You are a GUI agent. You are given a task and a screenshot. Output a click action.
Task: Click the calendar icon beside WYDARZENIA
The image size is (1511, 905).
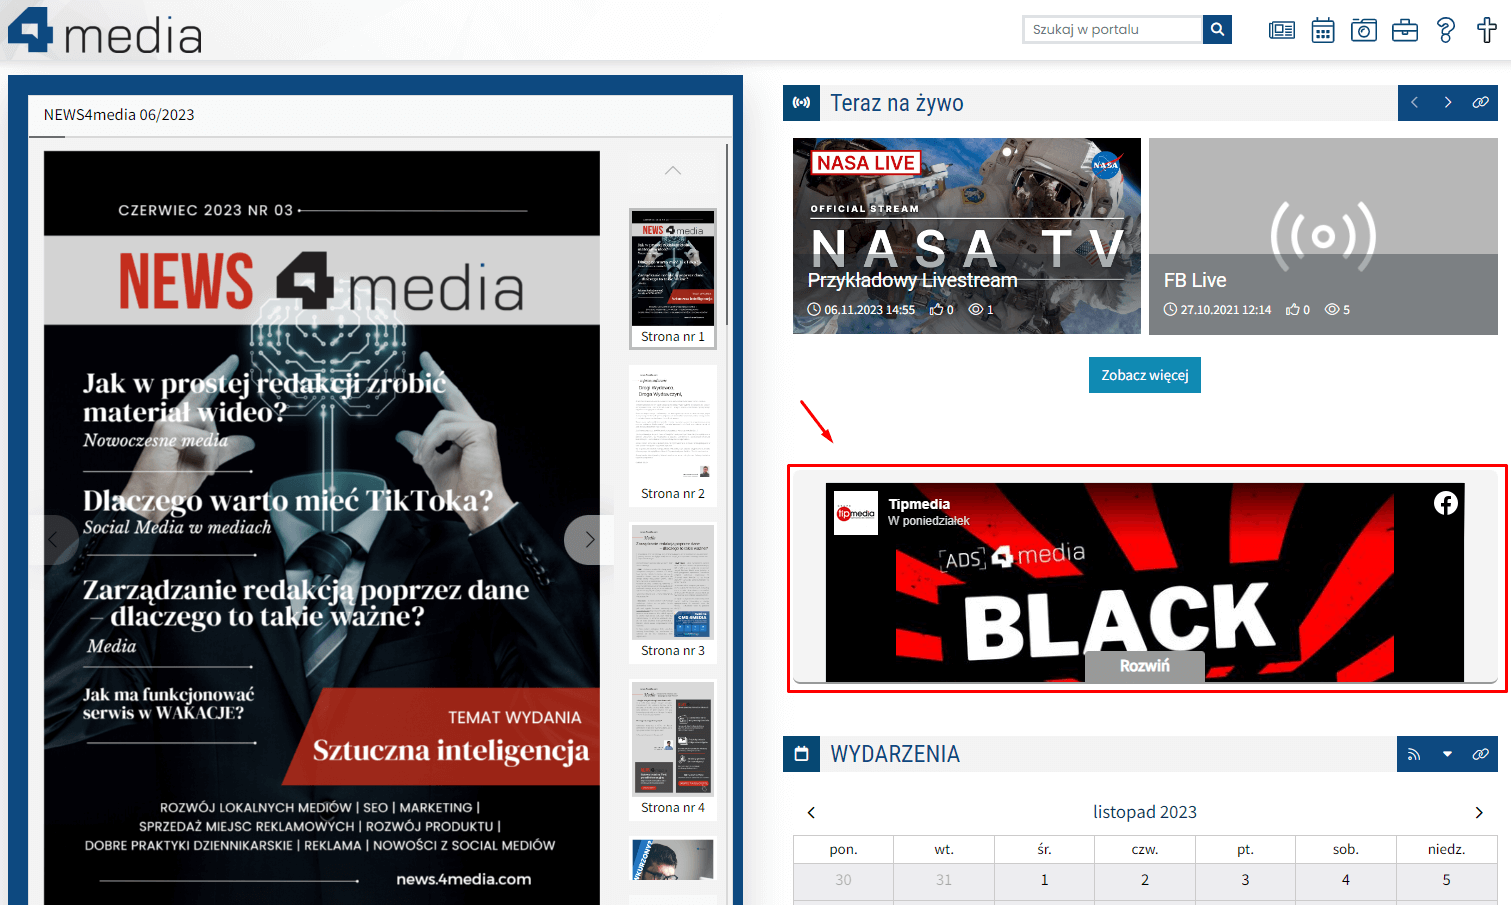coord(801,754)
